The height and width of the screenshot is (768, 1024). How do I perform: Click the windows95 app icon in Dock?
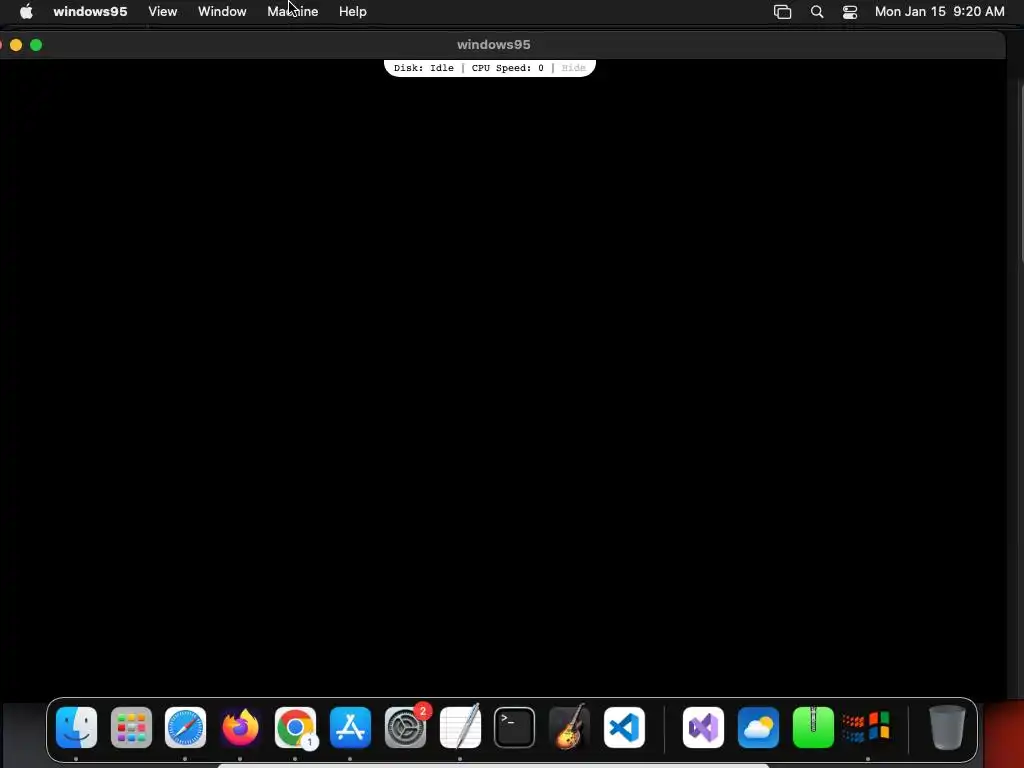(867, 728)
